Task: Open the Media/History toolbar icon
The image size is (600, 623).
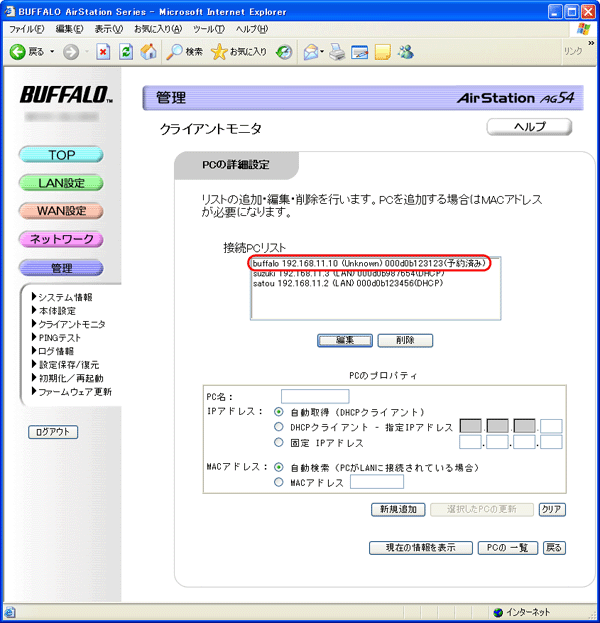Action: click(284, 52)
